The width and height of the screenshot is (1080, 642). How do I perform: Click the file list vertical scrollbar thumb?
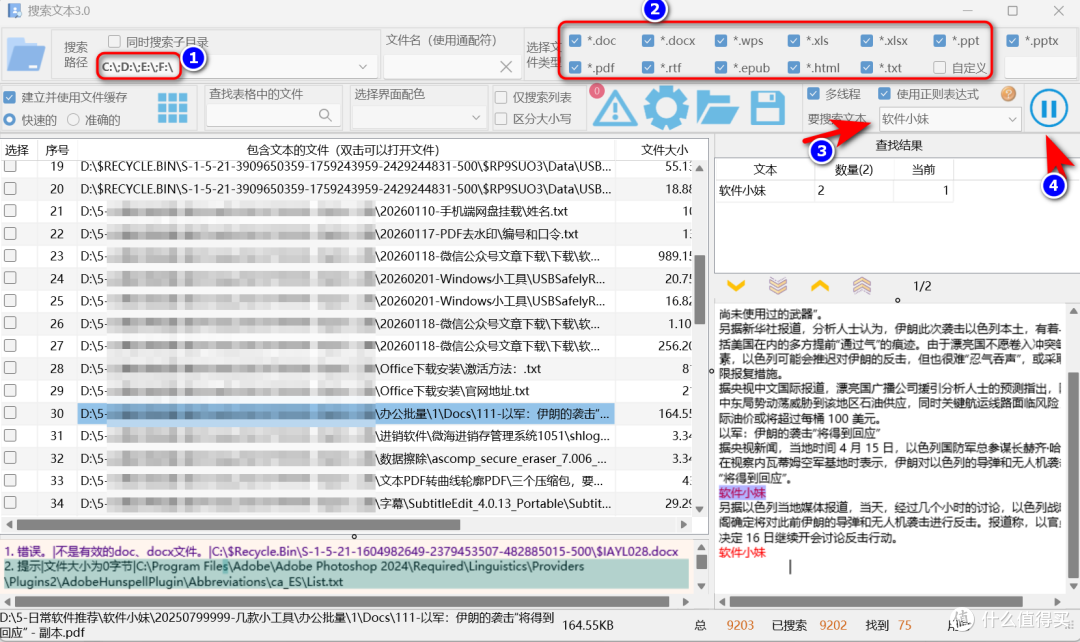pos(700,290)
